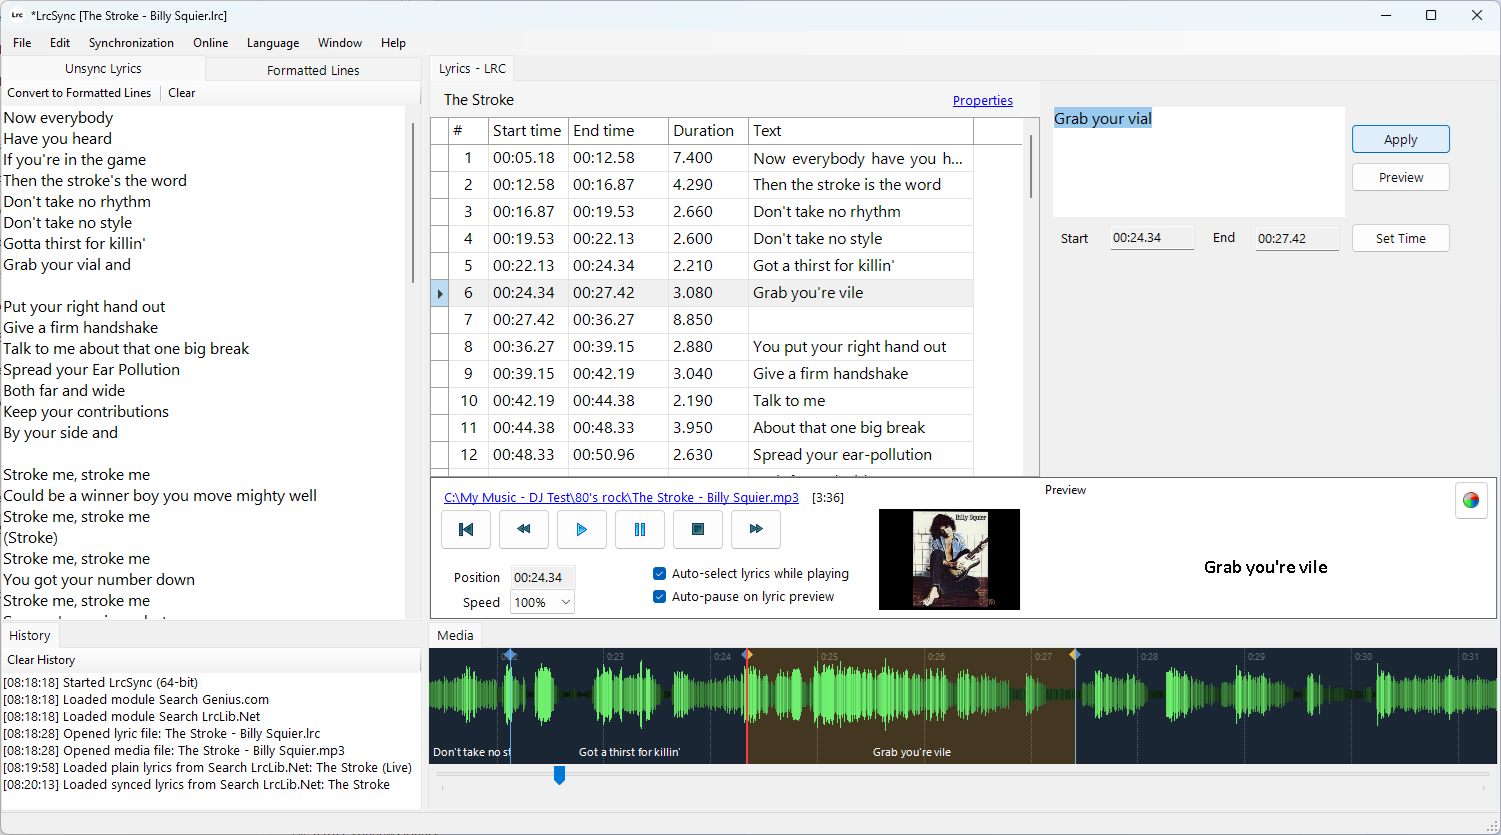The height and width of the screenshot is (835, 1501).
Task: Select empty-text row 7 by its number
Action: pyautogui.click(x=468, y=320)
